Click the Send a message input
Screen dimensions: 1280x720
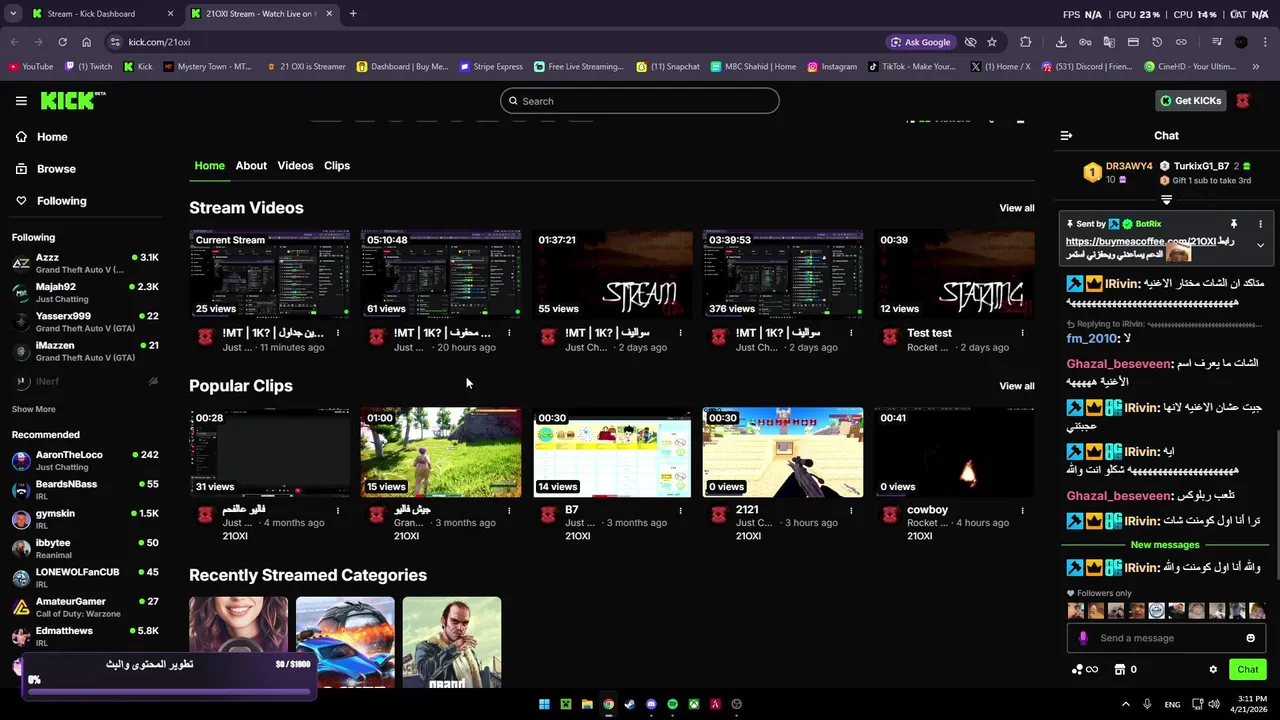[1165, 638]
